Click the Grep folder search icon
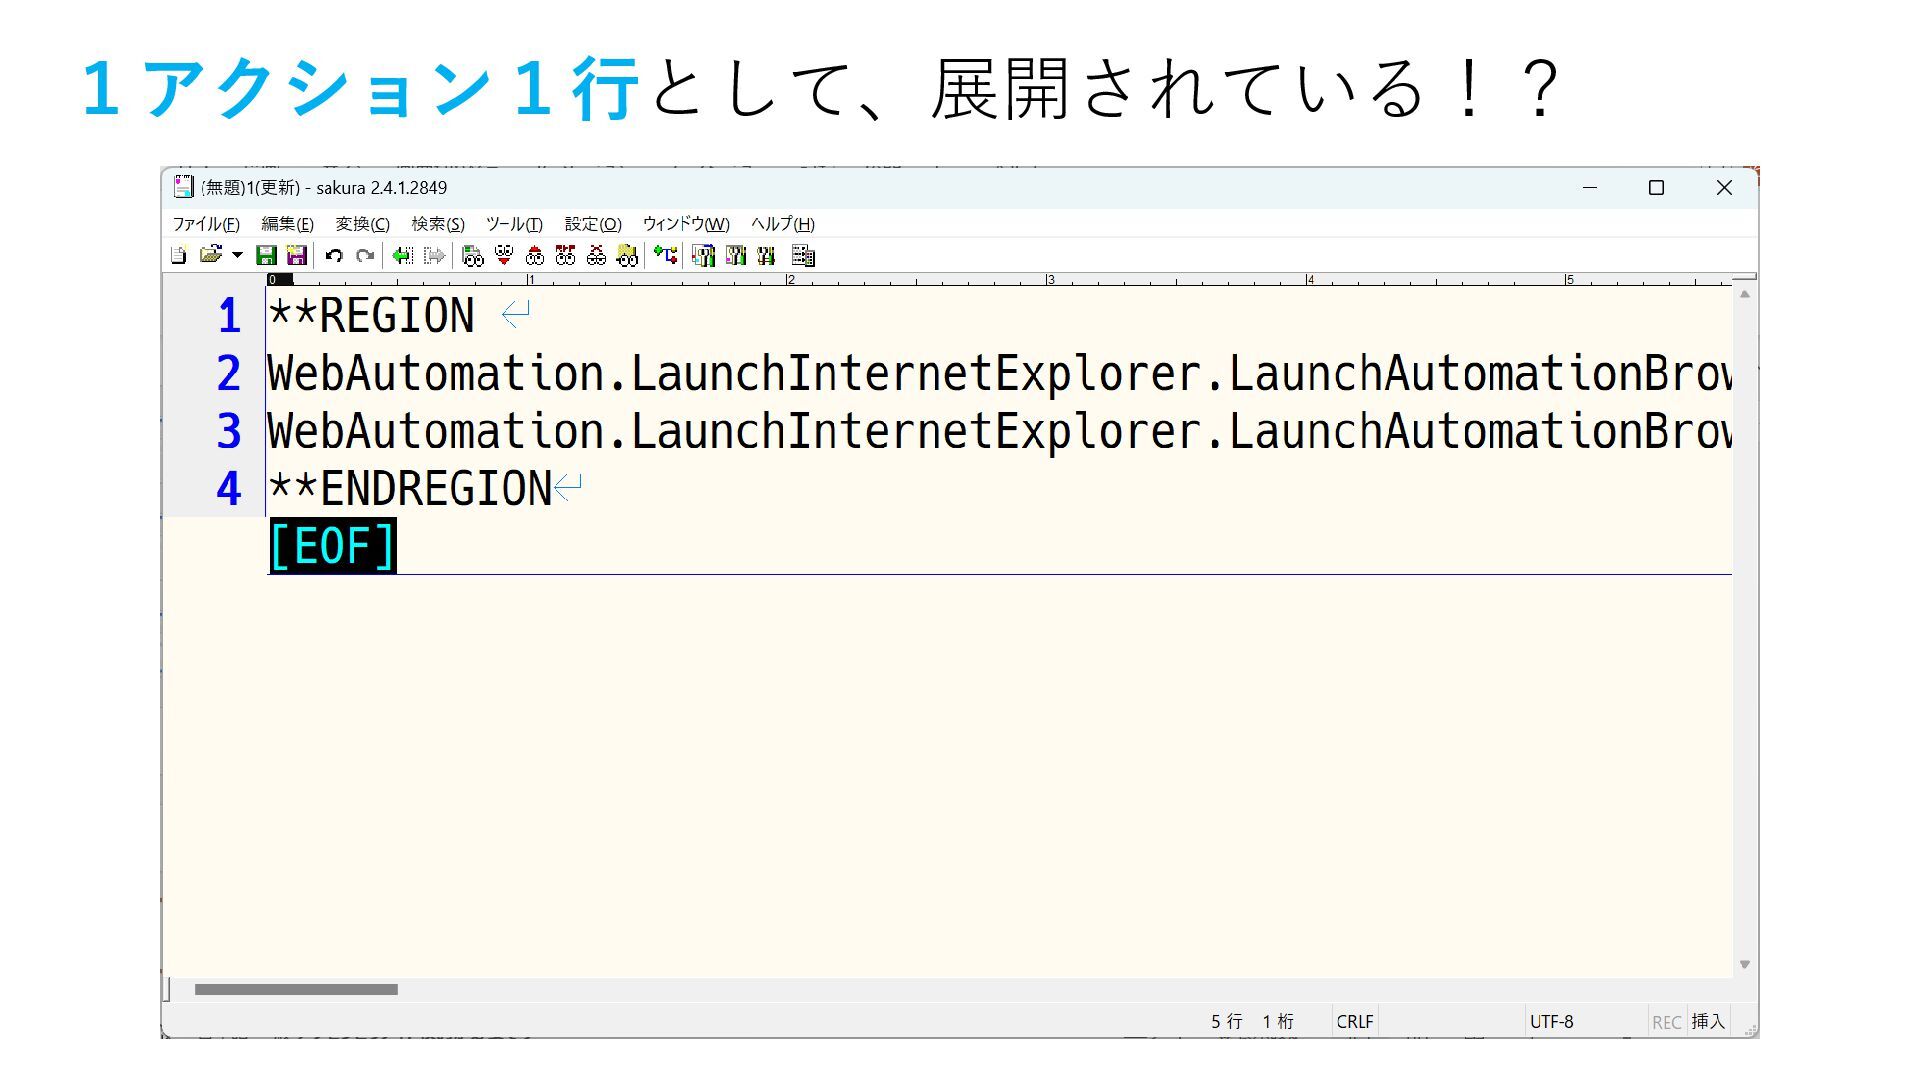The width and height of the screenshot is (1920, 1080). [x=627, y=256]
